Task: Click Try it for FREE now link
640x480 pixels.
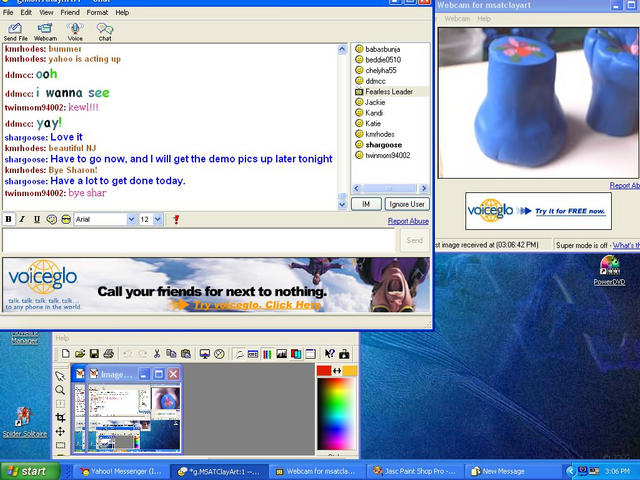Action: tap(570, 211)
